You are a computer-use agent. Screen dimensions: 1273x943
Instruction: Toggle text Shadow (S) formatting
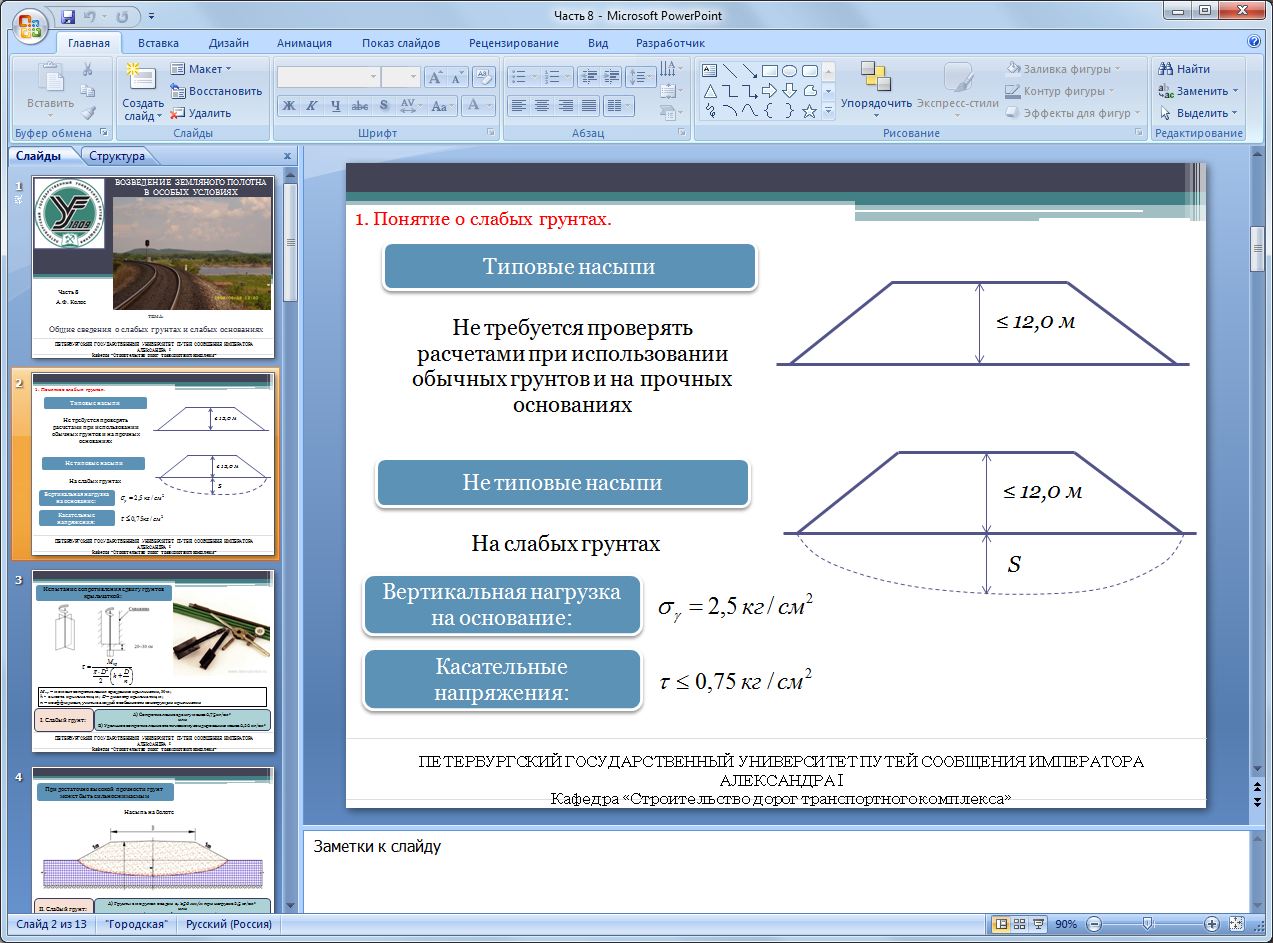pos(384,105)
